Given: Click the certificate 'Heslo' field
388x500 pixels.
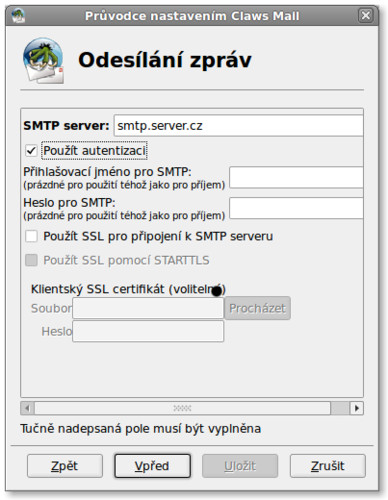Looking at the screenshot, I should (148, 331).
